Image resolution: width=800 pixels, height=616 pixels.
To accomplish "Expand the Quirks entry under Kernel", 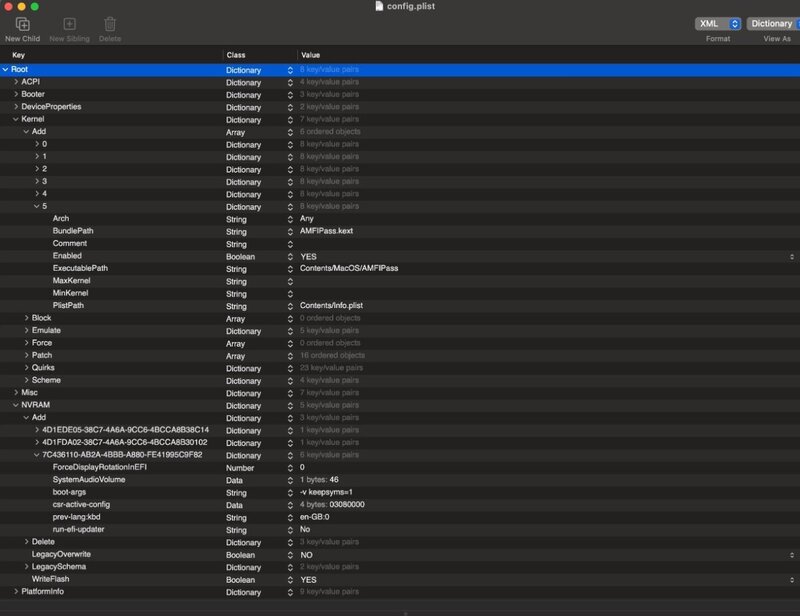I will [26, 367].
